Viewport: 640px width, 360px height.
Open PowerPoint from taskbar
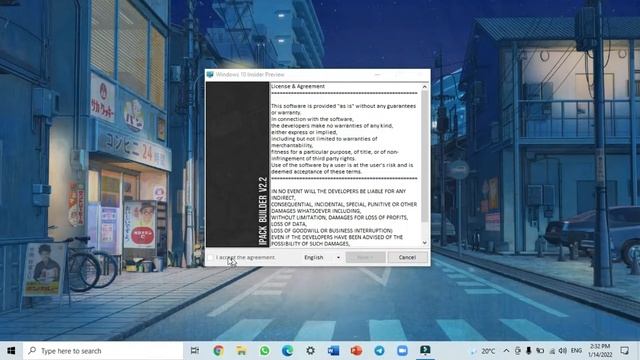click(356, 351)
